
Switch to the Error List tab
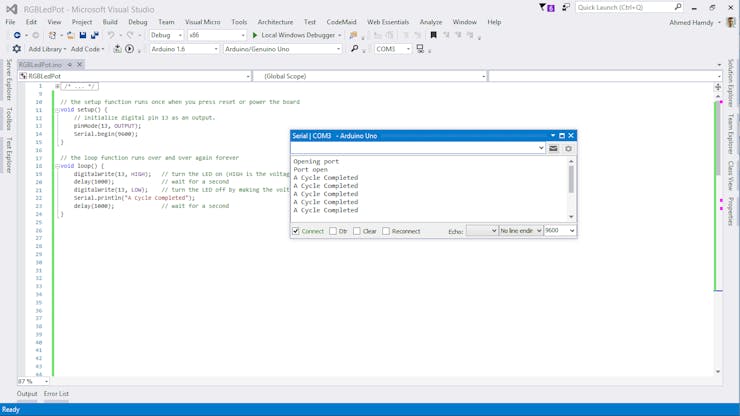coord(56,394)
